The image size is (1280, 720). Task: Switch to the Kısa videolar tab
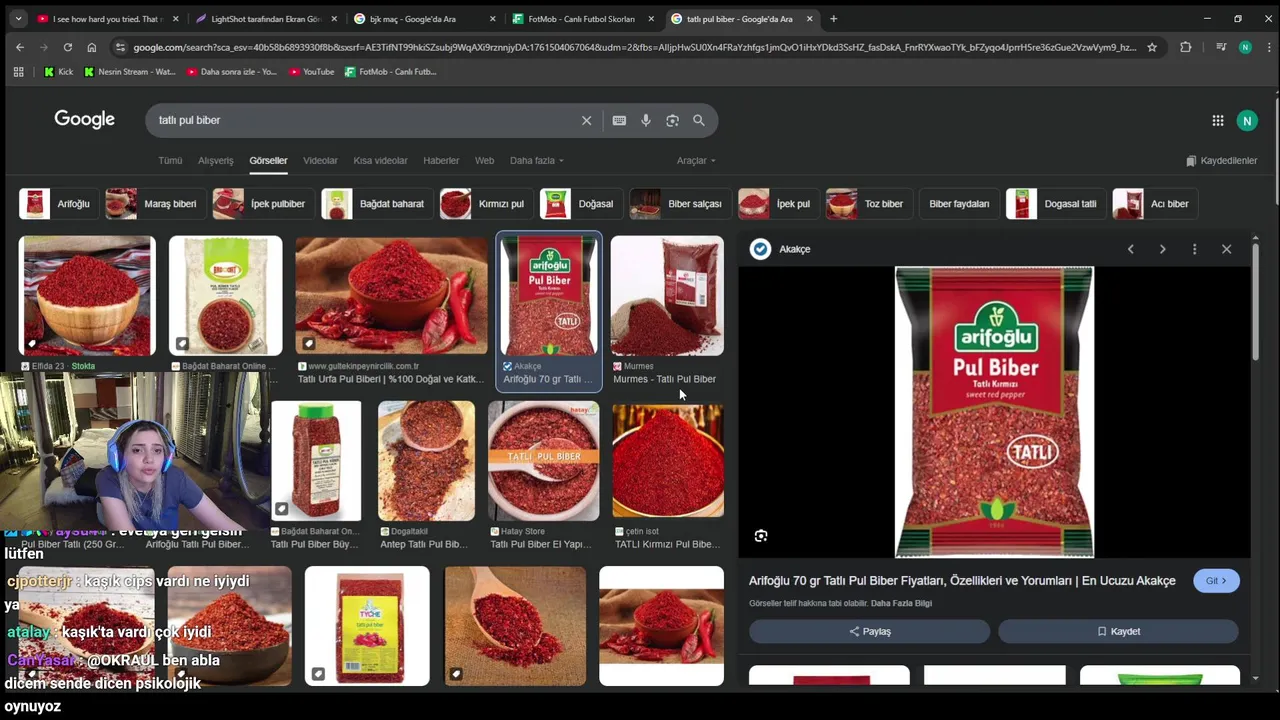[x=380, y=161]
